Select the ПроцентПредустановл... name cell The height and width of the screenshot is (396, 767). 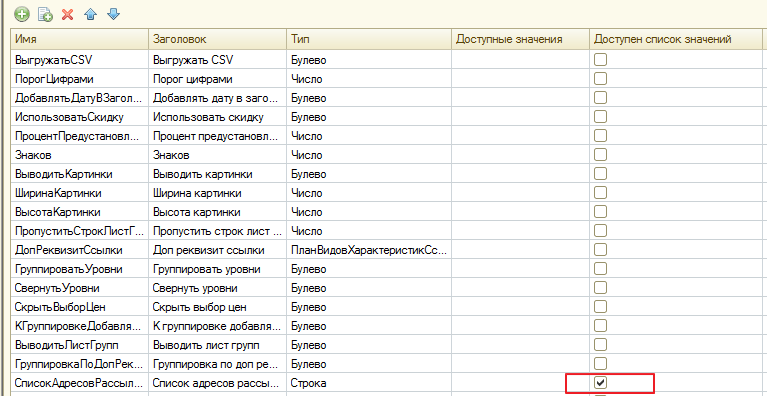[80, 136]
